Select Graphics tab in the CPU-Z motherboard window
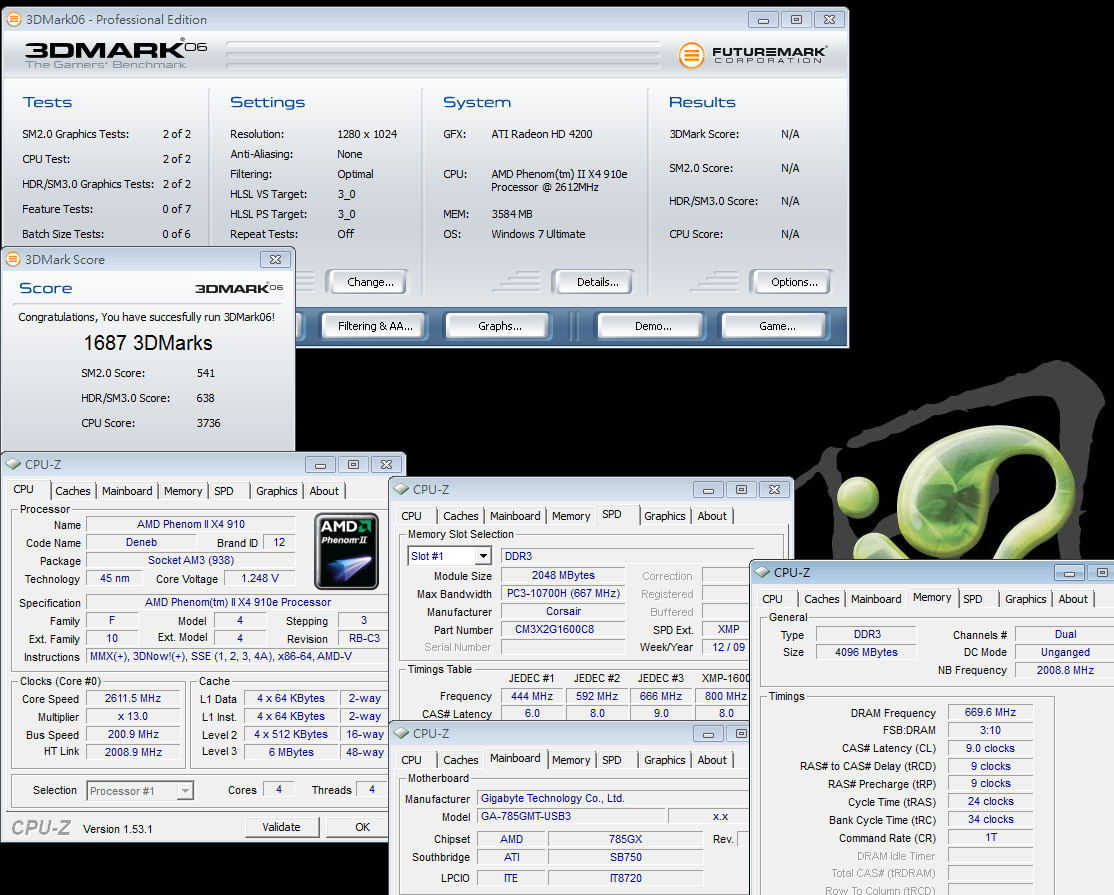Image resolution: width=1114 pixels, height=895 pixels. pos(665,760)
